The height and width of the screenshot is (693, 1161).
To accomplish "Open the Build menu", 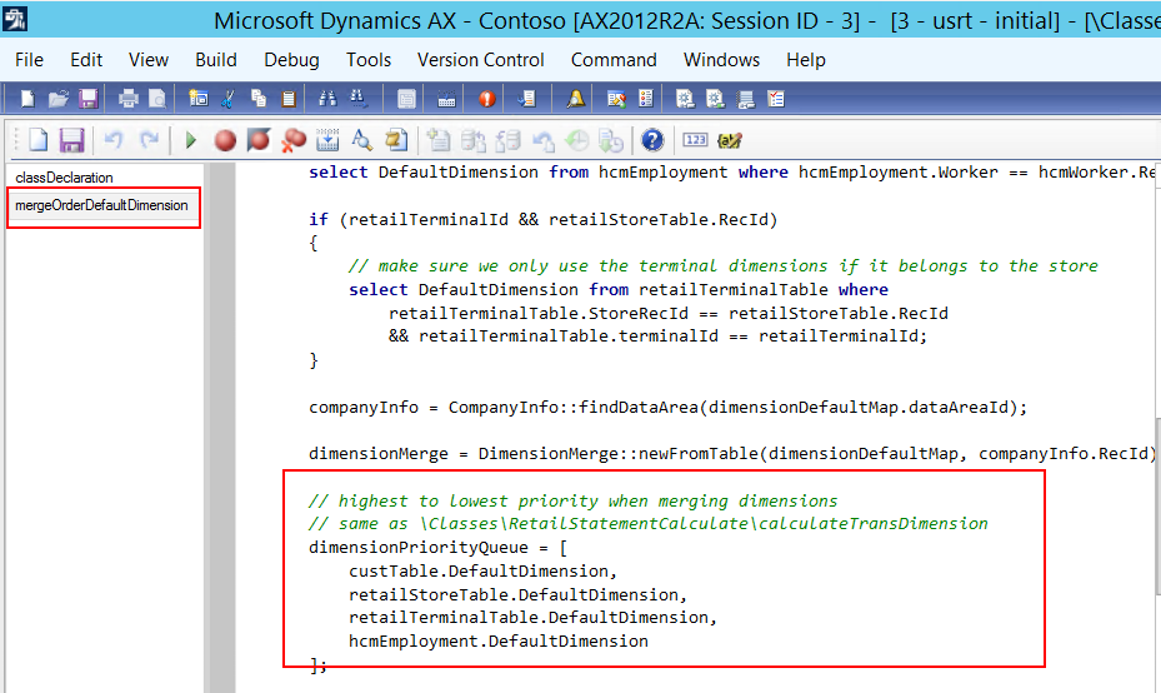I will pyautogui.click(x=215, y=60).
